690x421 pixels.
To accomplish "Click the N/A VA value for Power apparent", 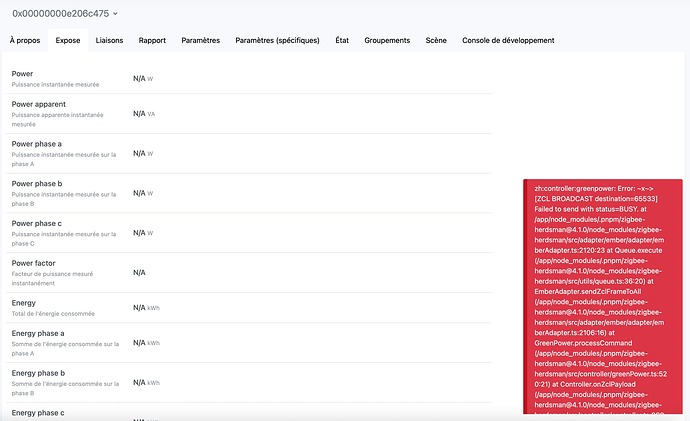I will (144, 113).
